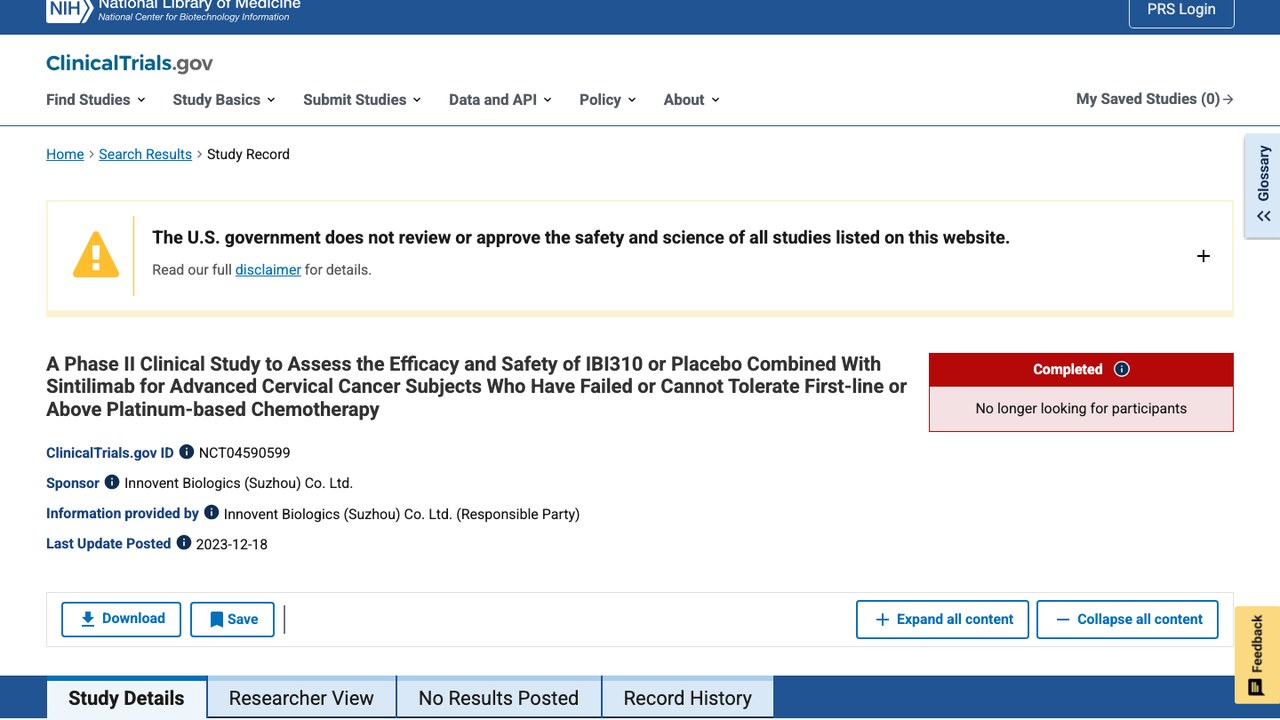Click the Download button
The width and height of the screenshot is (1280, 720).
121,619
